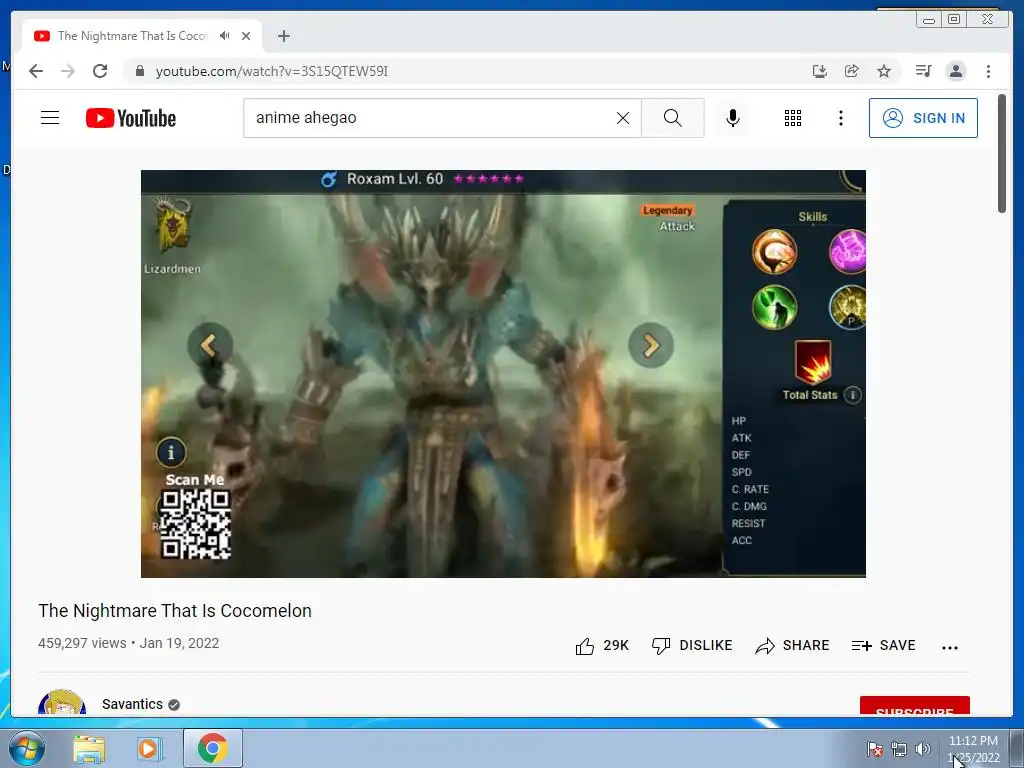Open the Windows Start menu

click(26, 748)
